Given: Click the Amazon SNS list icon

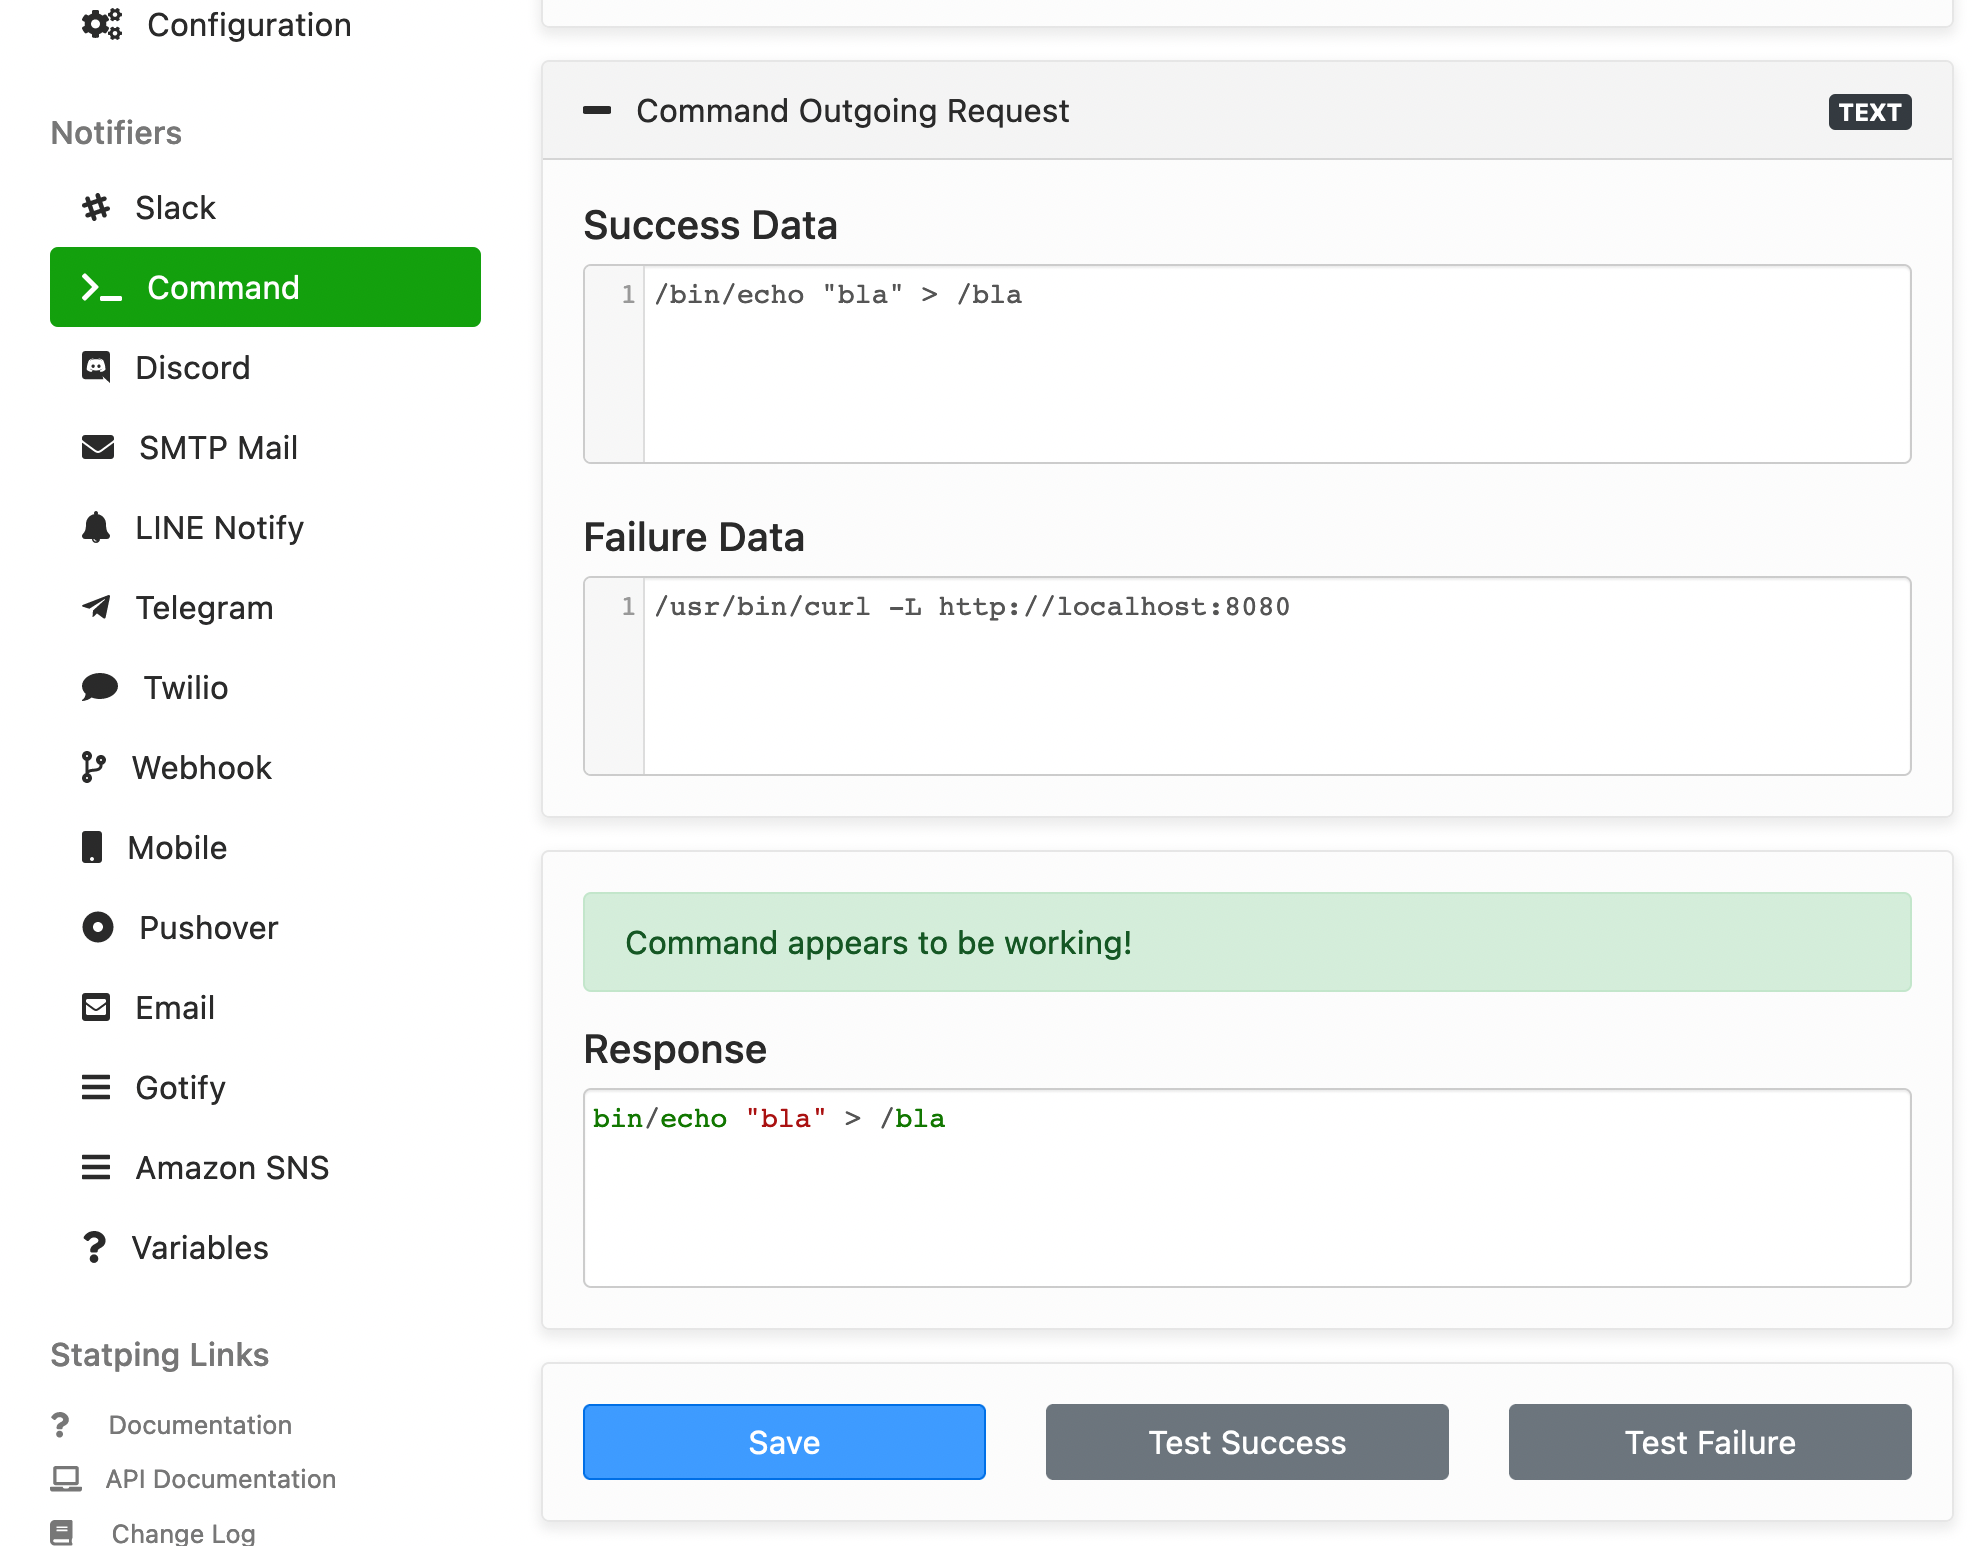Looking at the screenshot, I should coord(95,1167).
